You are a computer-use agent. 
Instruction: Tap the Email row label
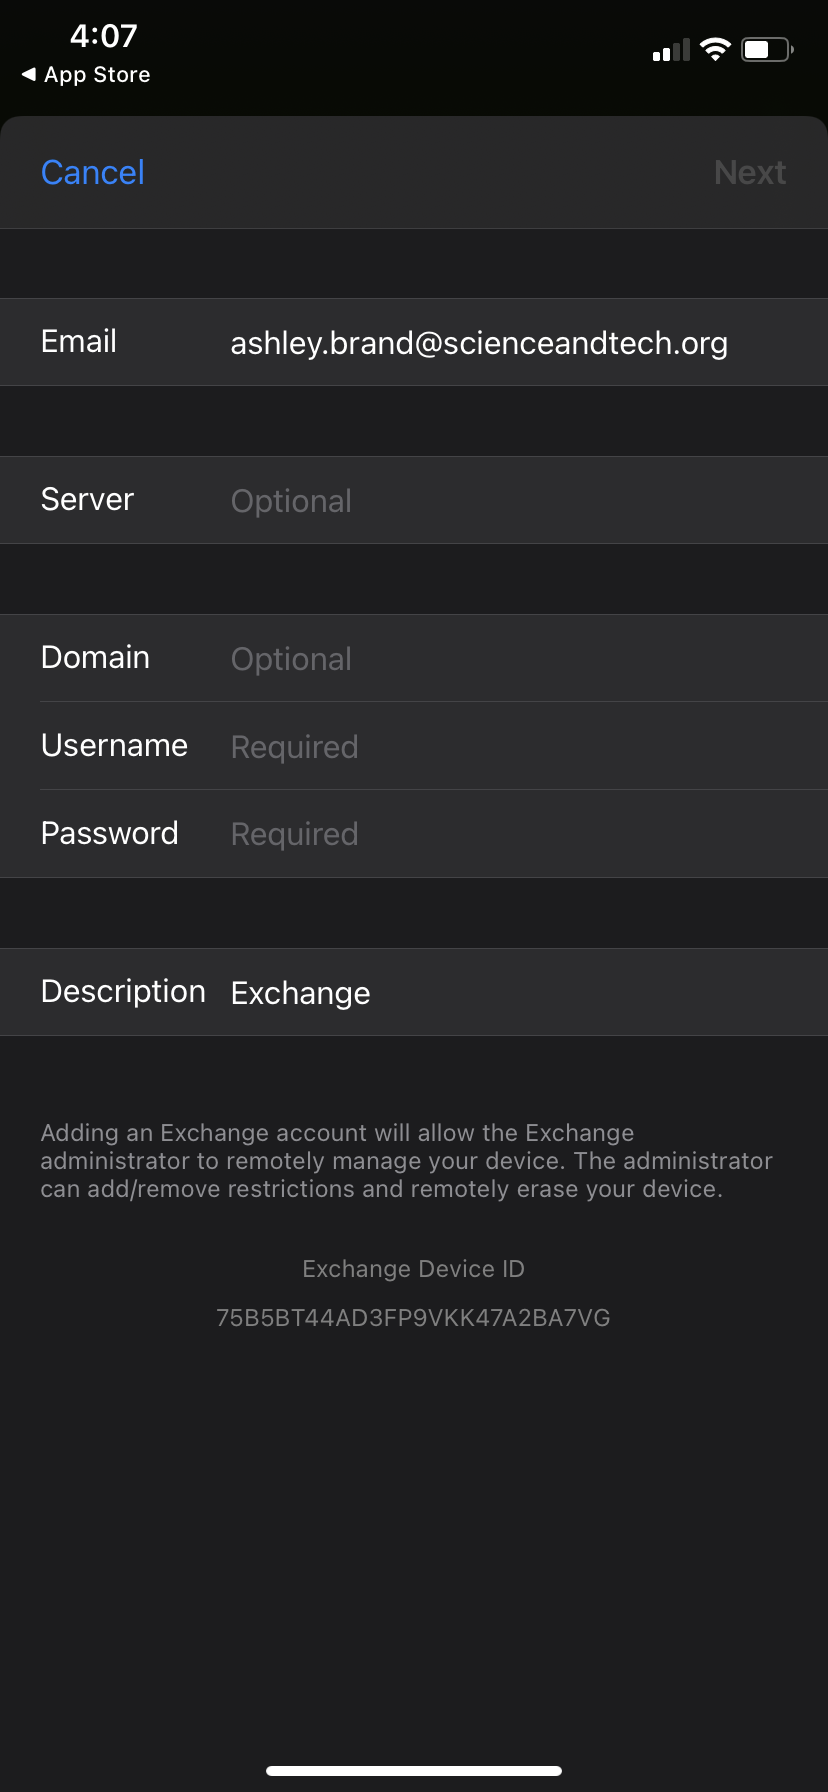coord(79,341)
